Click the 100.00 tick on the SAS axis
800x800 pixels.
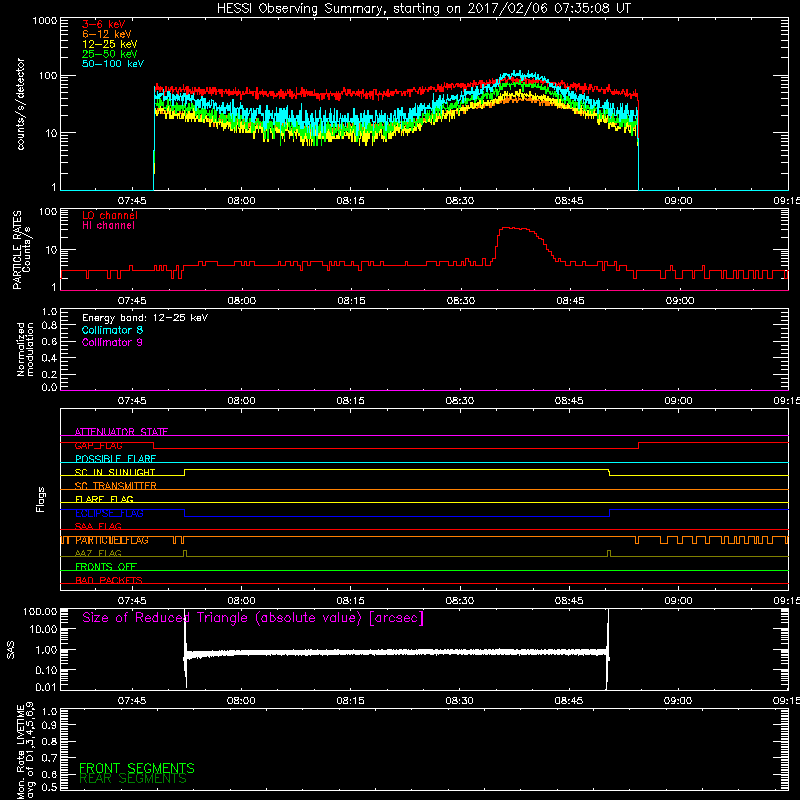coord(40,612)
